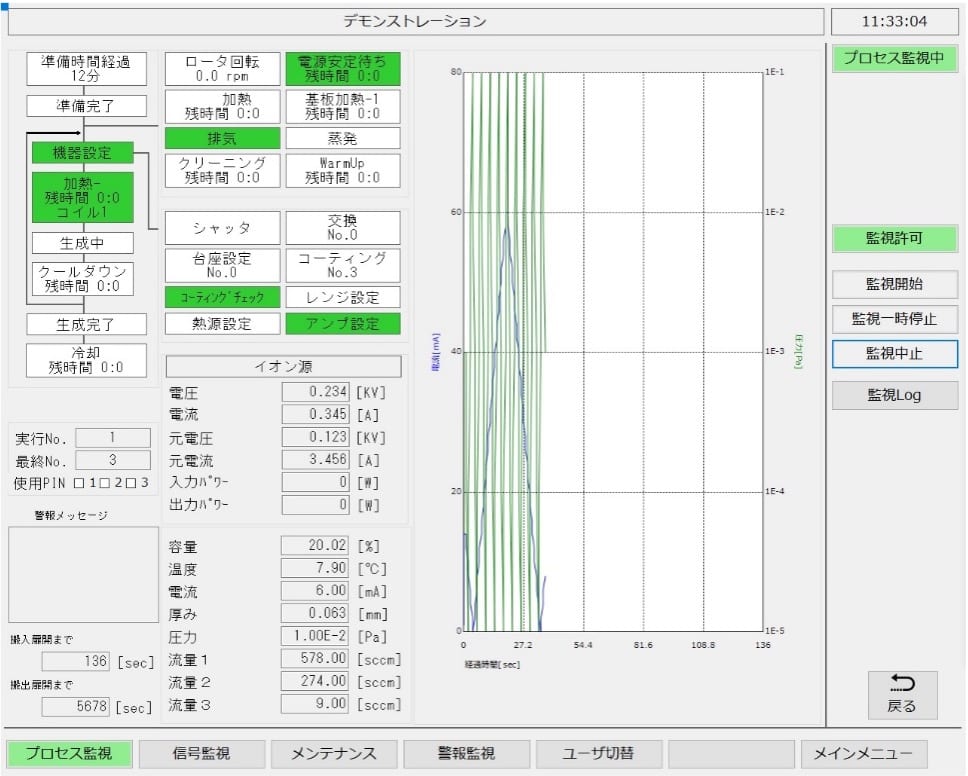
Task: Open the 警報監視 tab
Action: tap(466, 753)
